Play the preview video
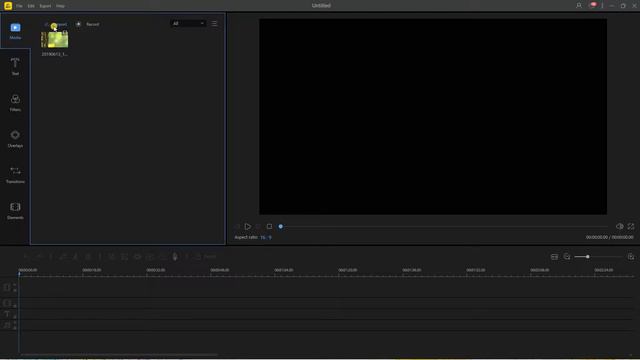Screen dimensions: 640x360 click(x=248, y=226)
